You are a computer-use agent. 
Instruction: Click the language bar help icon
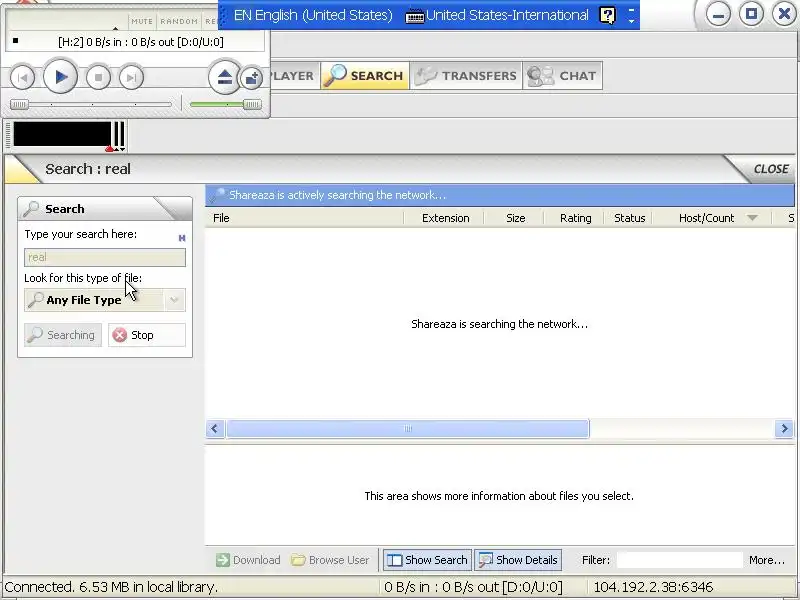[608, 15]
